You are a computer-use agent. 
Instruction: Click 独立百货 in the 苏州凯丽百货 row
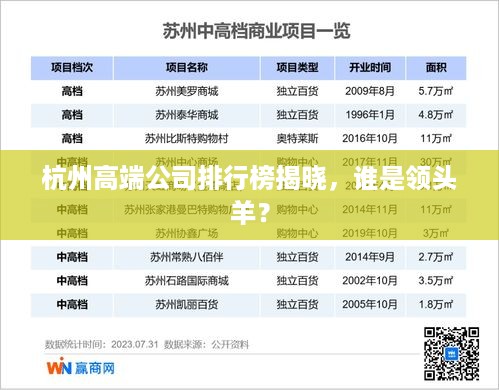[297, 304]
